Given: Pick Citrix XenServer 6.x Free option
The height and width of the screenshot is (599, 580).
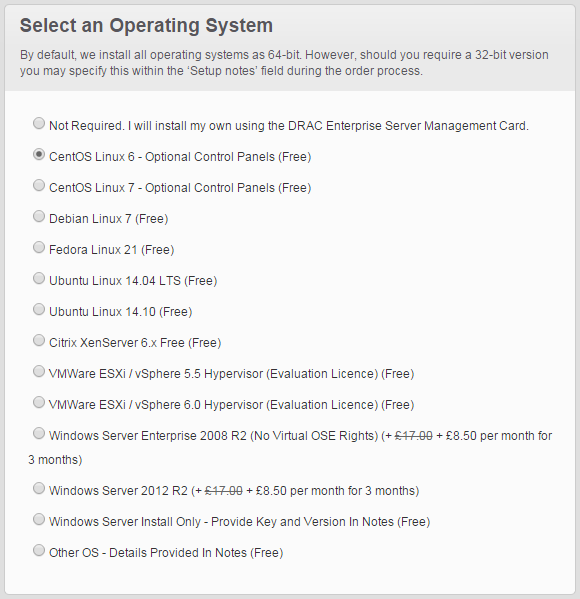Looking at the screenshot, I should [x=39, y=340].
